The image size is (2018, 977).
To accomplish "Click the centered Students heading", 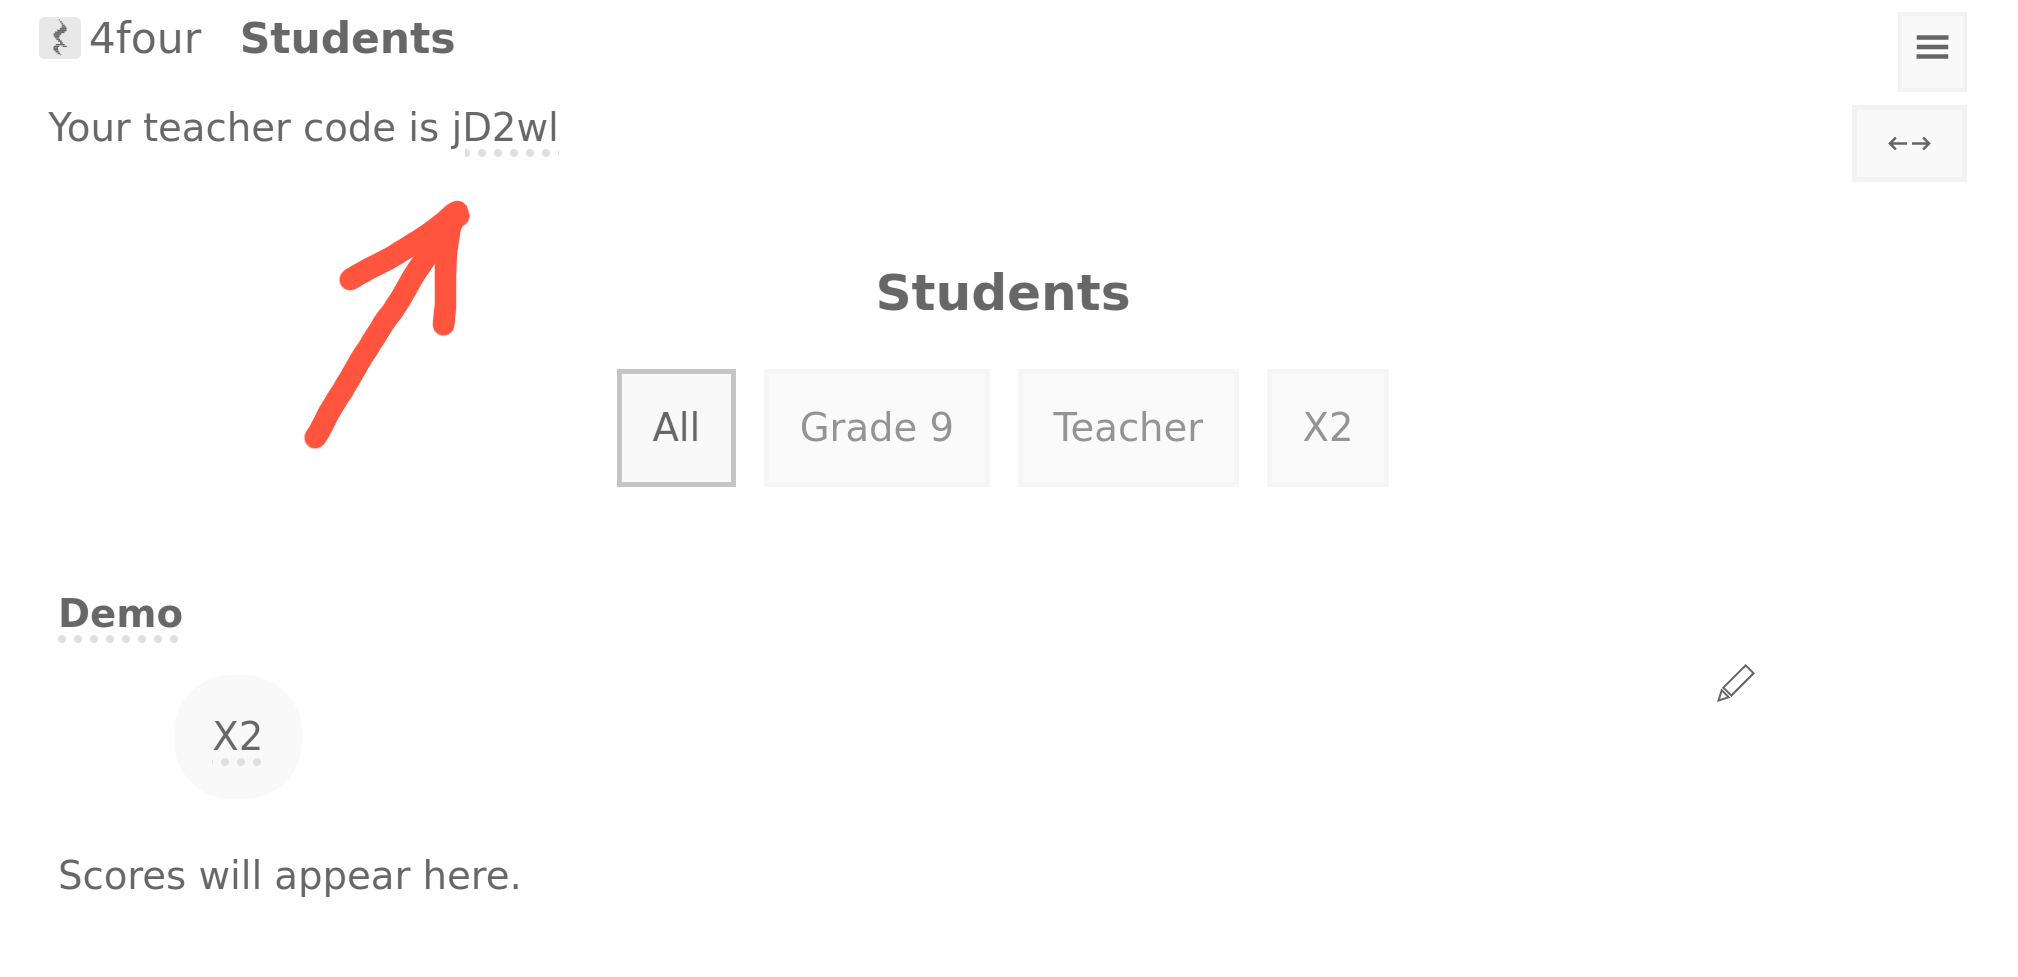I will click(1002, 293).
